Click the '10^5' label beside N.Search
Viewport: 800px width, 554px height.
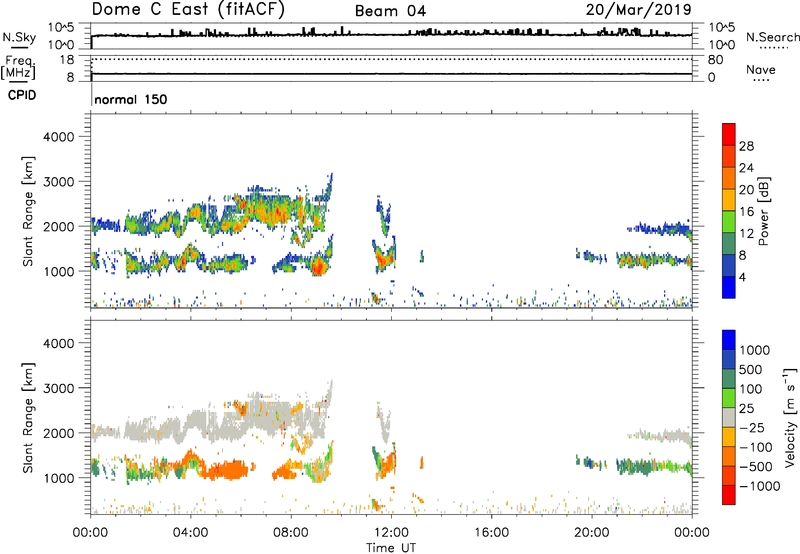[x=722, y=28]
